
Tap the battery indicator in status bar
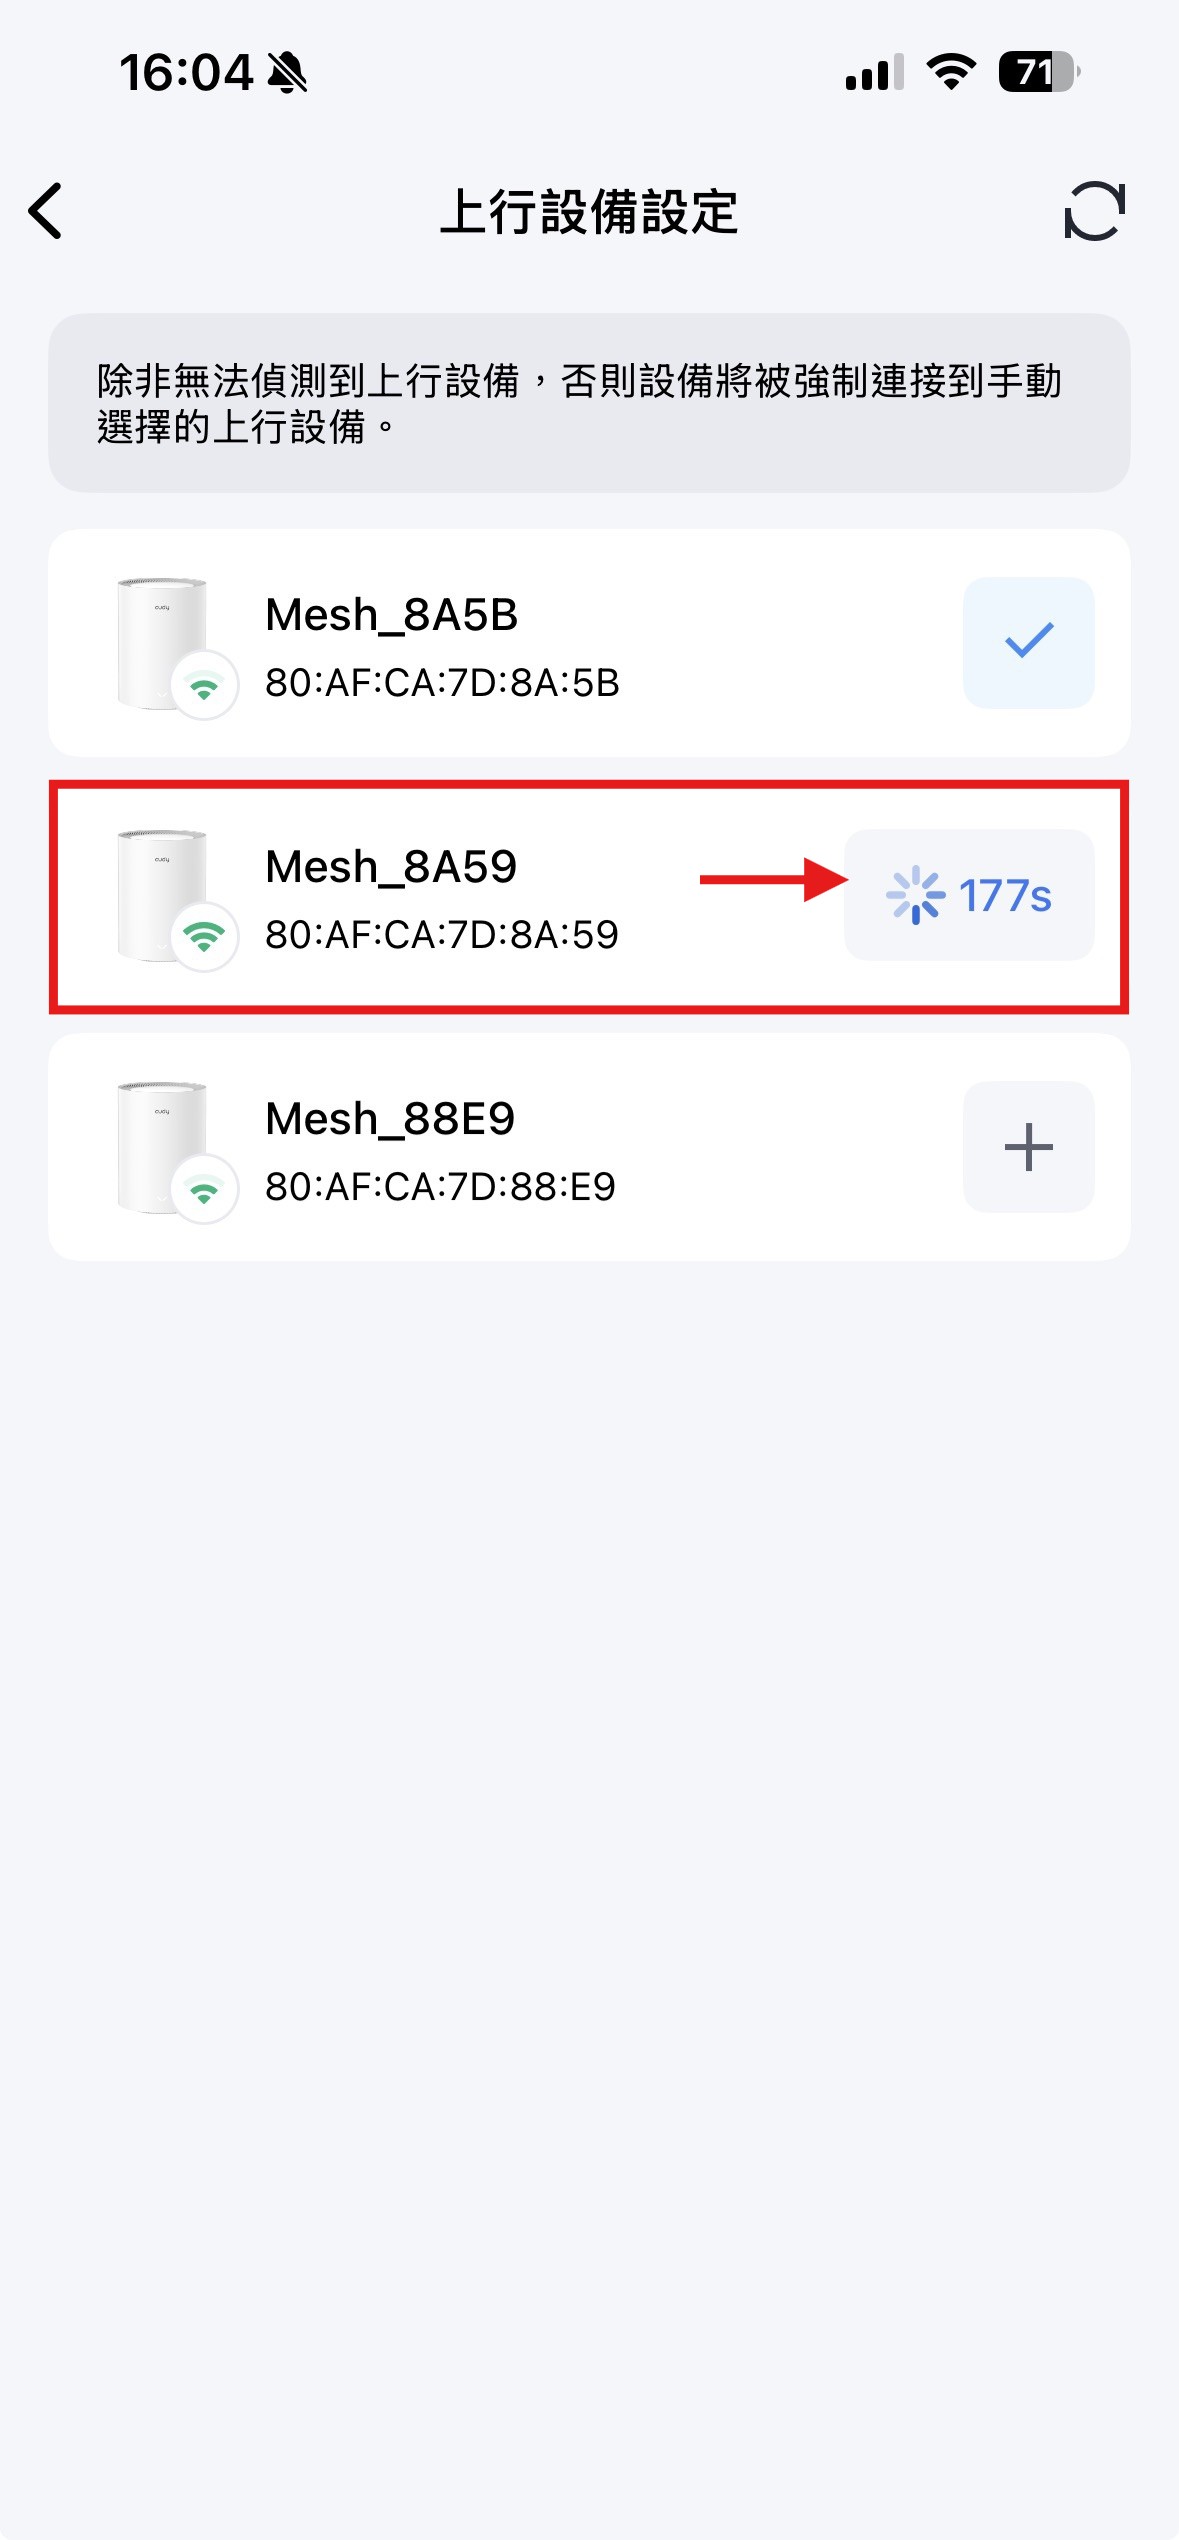pyautogui.click(x=1038, y=72)
